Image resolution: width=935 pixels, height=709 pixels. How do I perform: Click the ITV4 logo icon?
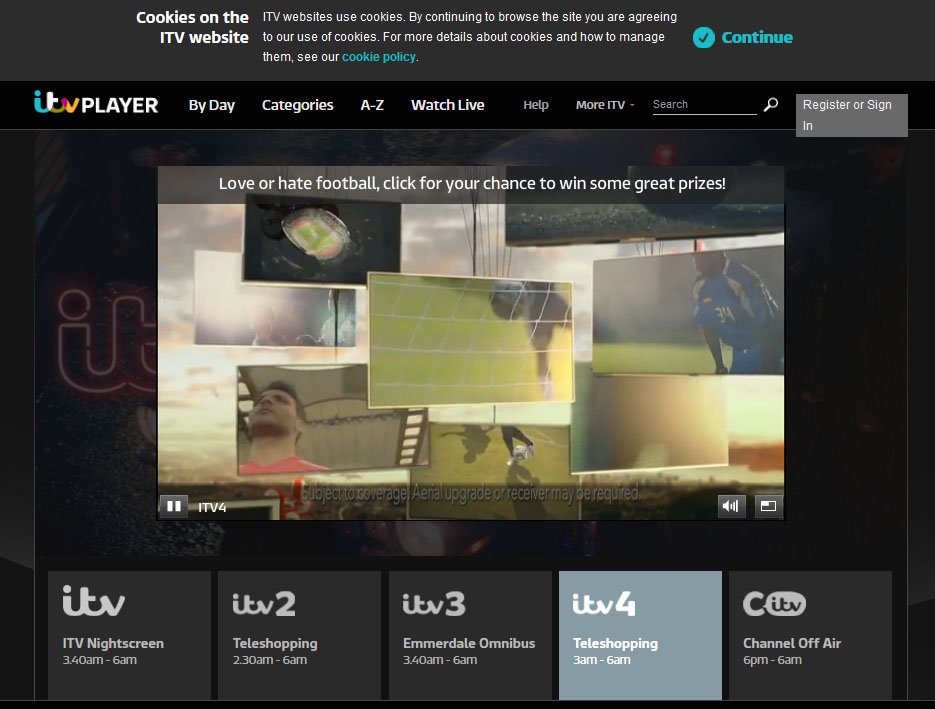604,603
